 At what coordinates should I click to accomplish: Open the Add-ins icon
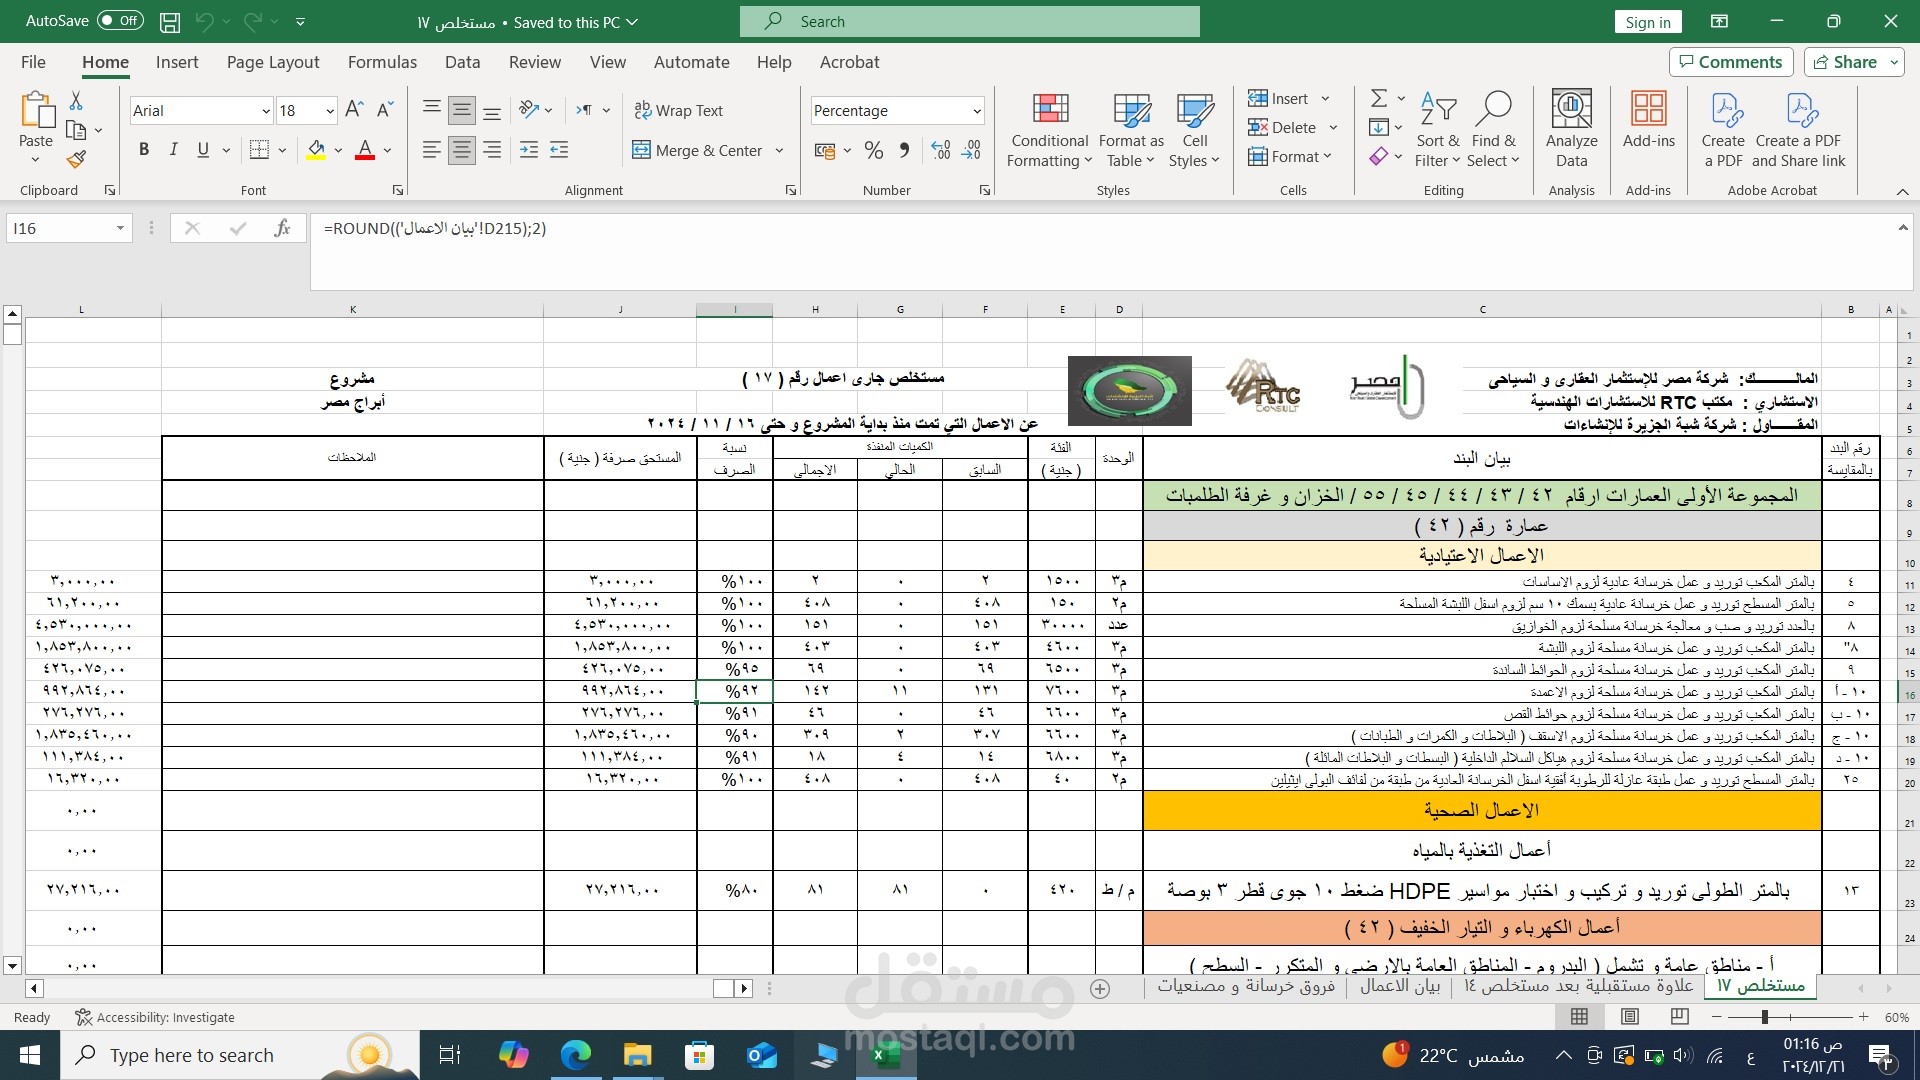(1648, 120)
